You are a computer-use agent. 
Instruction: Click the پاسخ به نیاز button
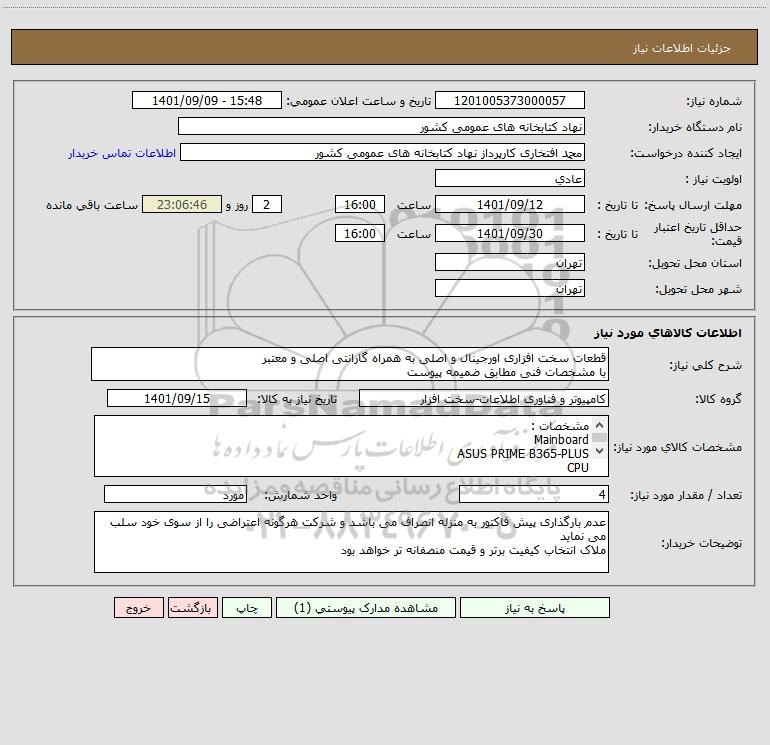pos(535,608)
